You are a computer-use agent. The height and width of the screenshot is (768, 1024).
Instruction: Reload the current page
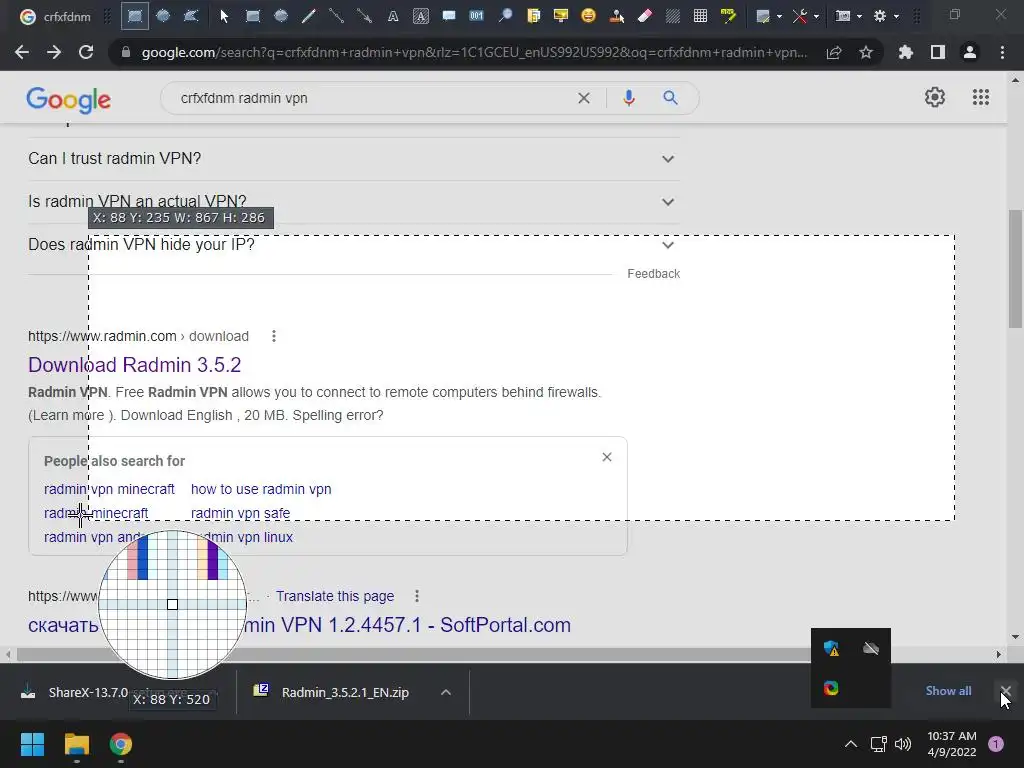click(x=86, y=52)
